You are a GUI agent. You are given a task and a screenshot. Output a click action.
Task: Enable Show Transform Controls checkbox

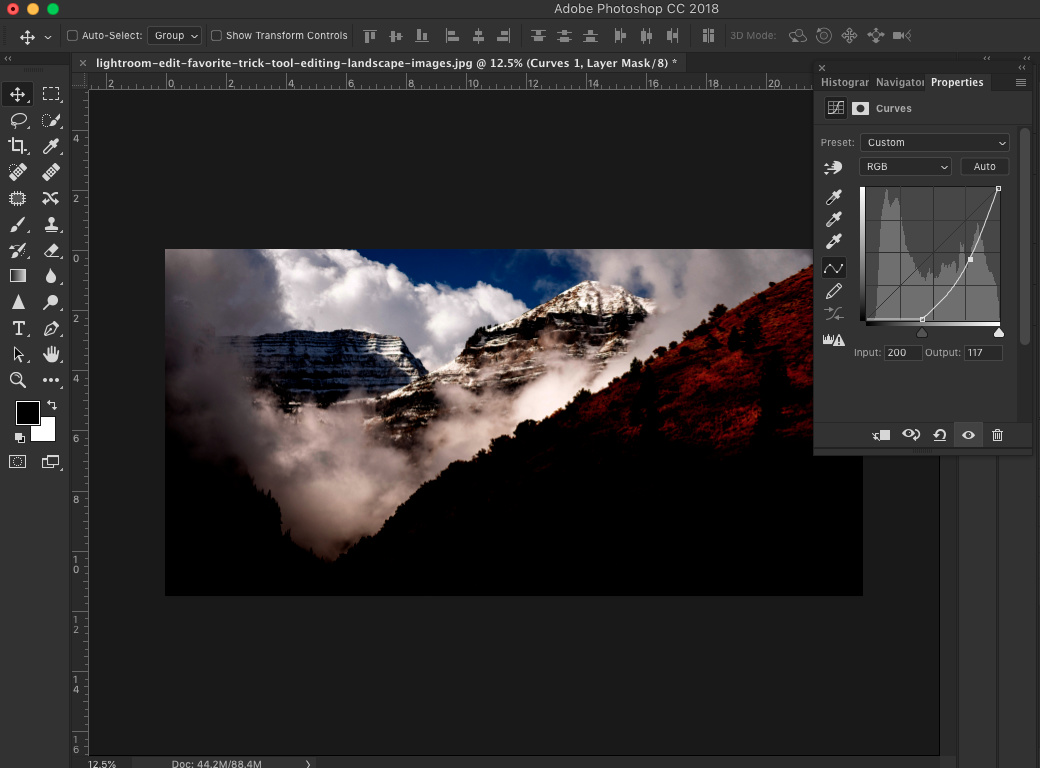tap(216, 36)
